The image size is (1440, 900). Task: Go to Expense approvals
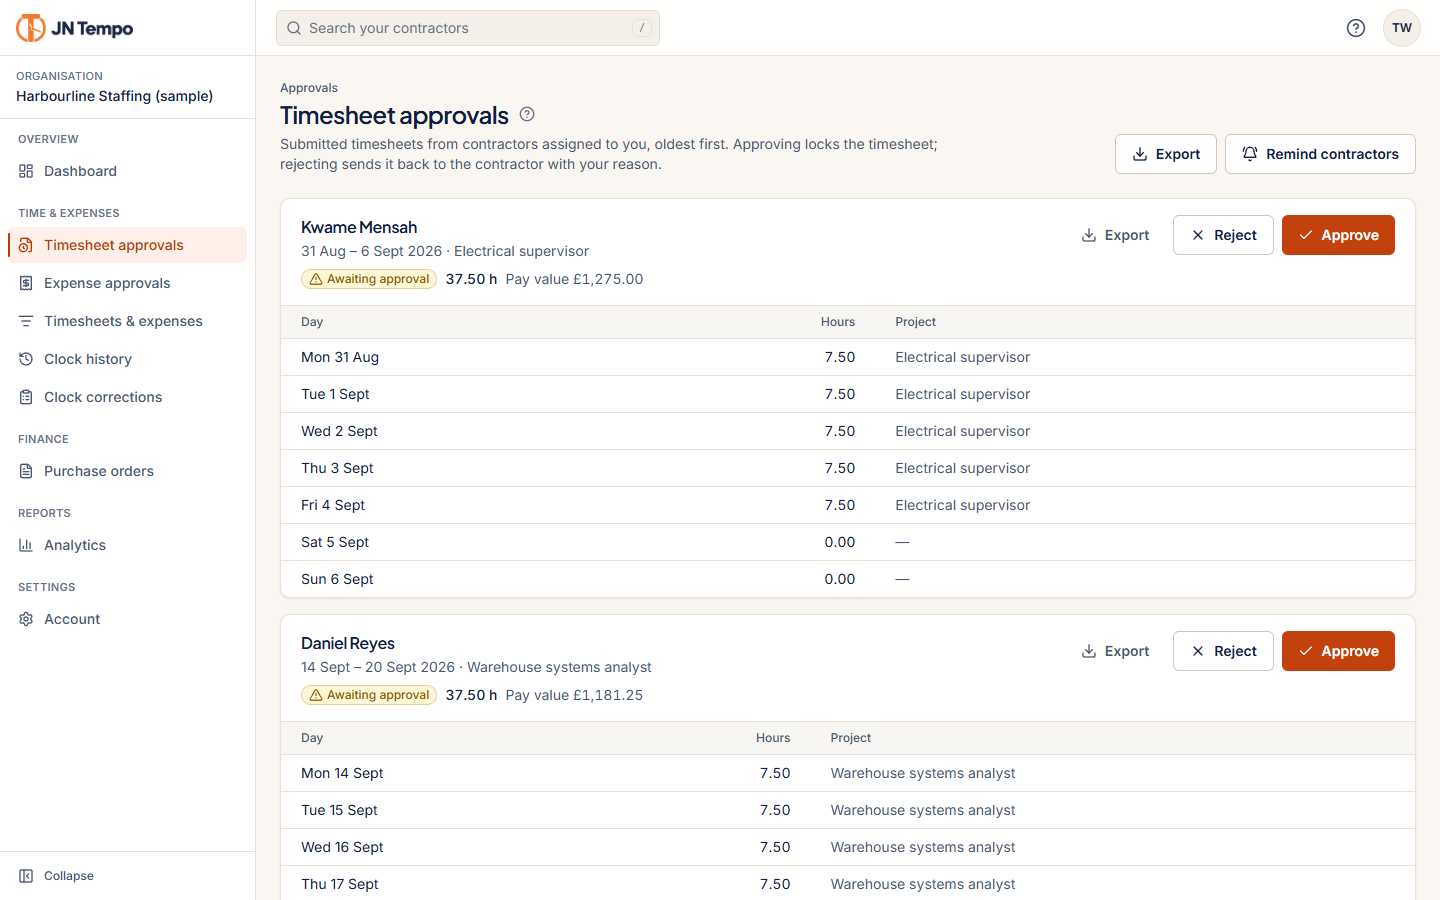point(127,283)
